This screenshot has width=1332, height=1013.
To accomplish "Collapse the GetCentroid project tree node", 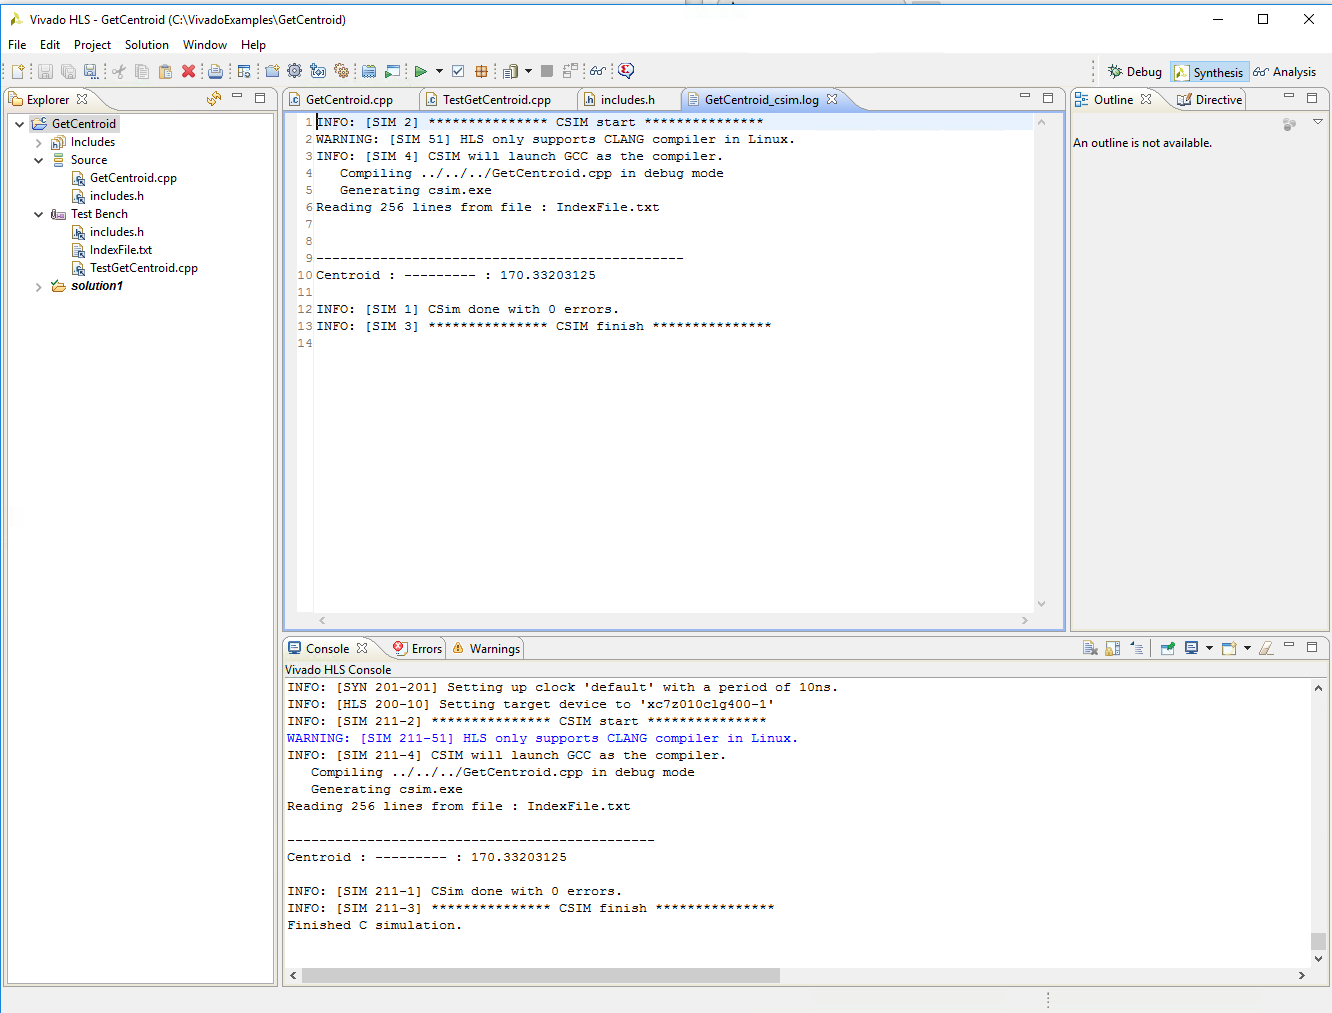I will (x=19, y=124).
